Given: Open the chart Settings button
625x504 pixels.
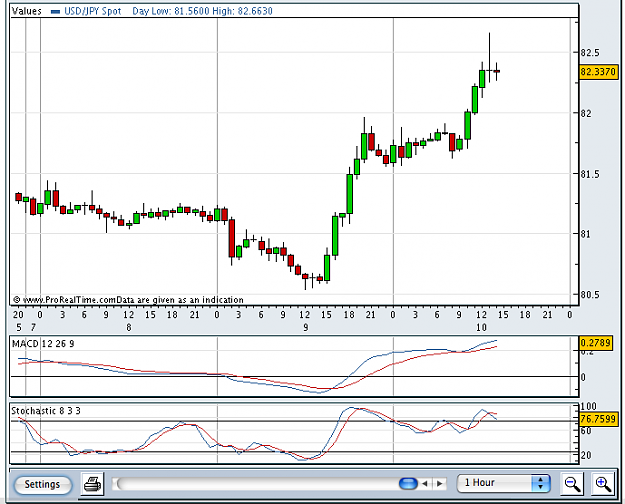Looking at the screenshot, I should click(43, 484).
